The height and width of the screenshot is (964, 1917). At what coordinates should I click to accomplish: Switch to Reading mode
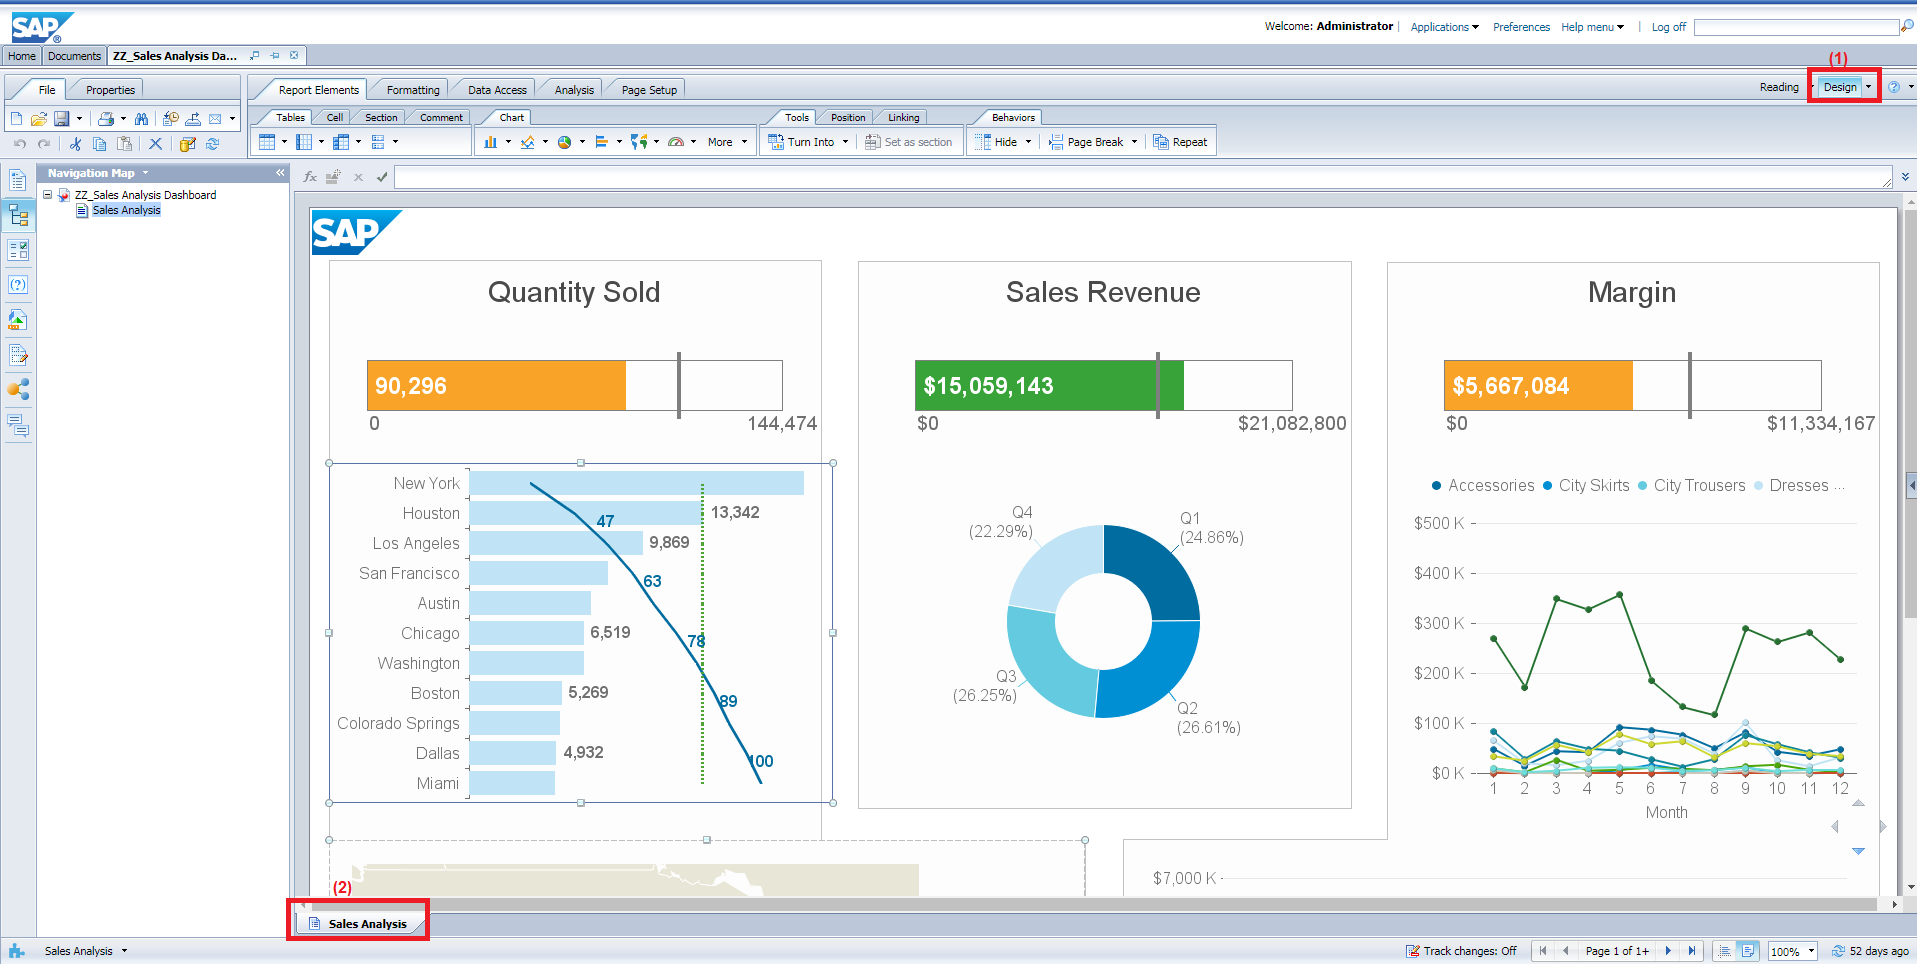click(x=1778, y=88)
